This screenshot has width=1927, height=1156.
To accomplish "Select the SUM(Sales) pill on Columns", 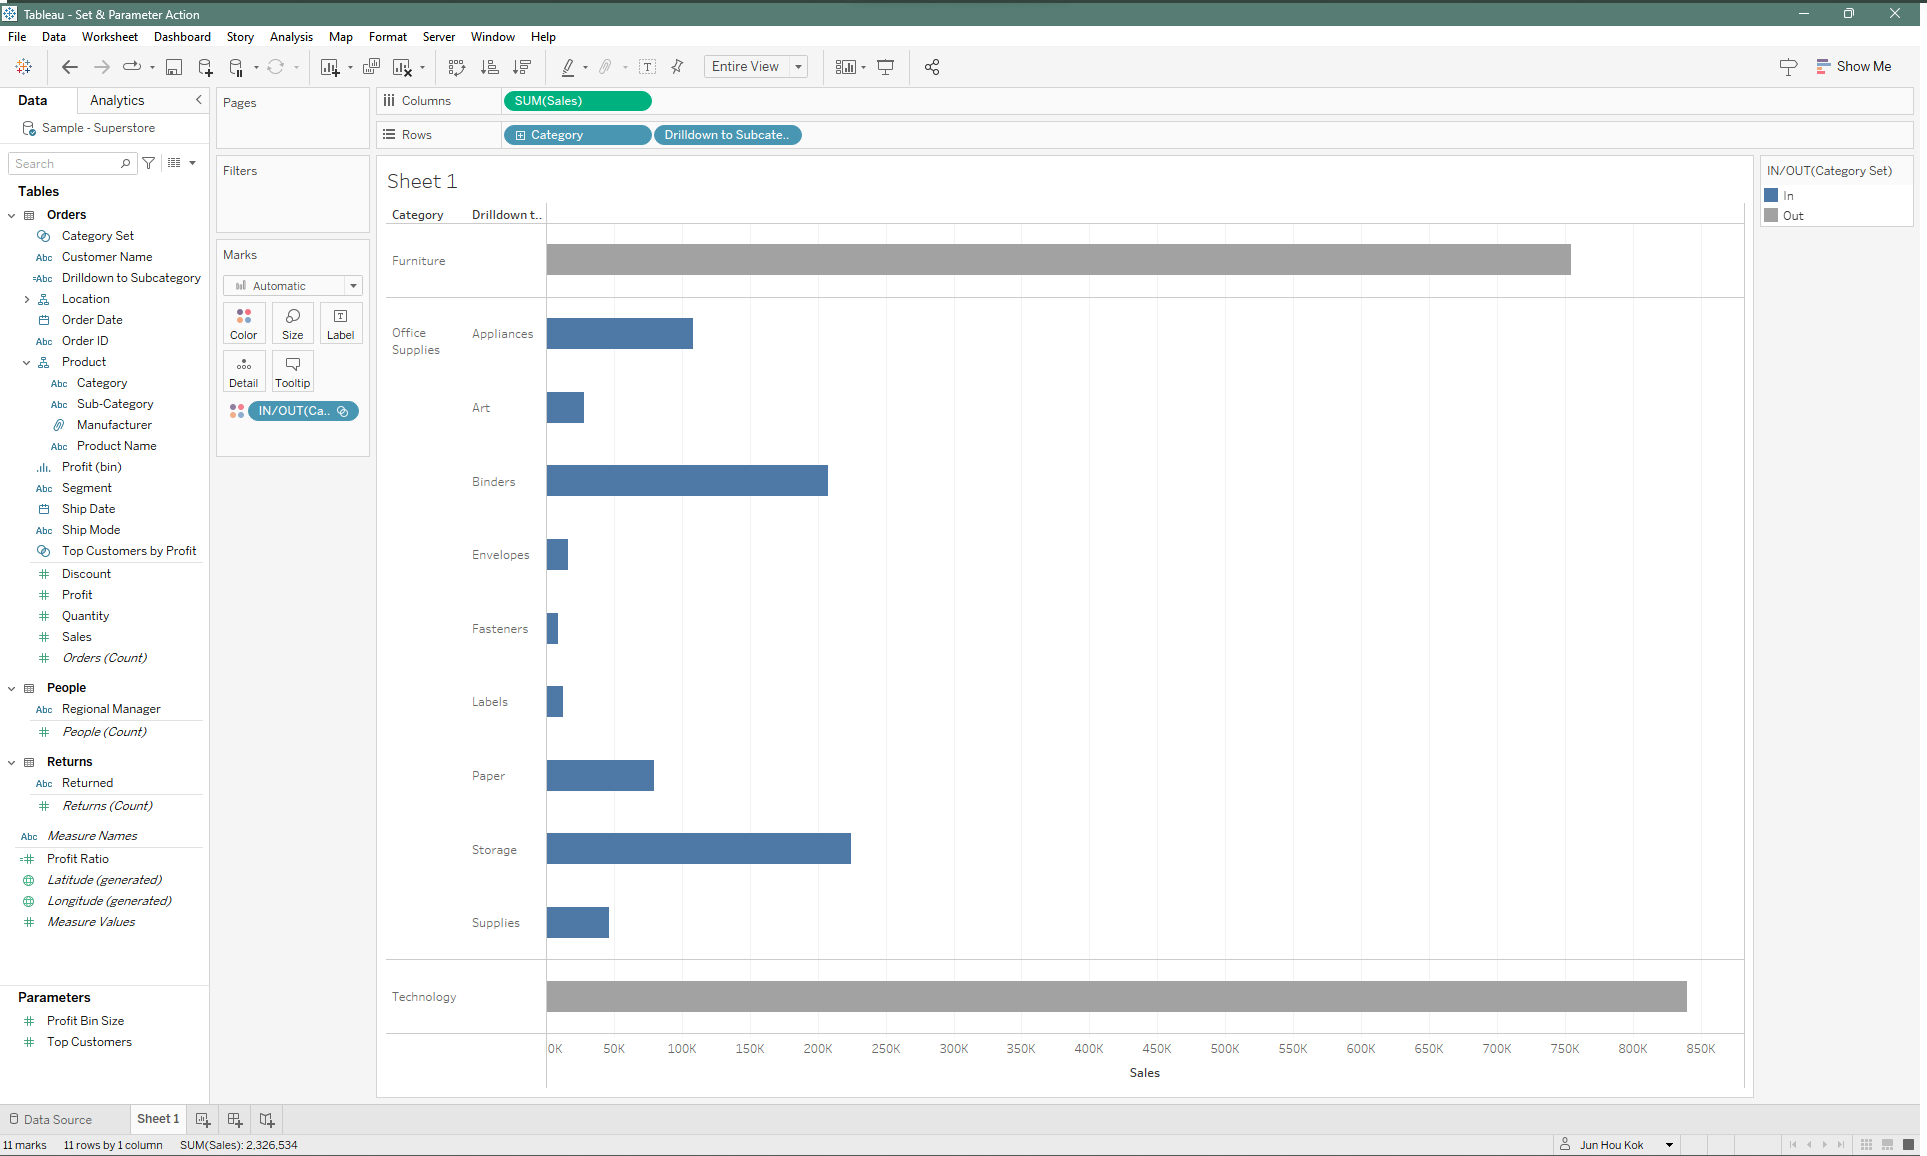I will tap(578, 101).
